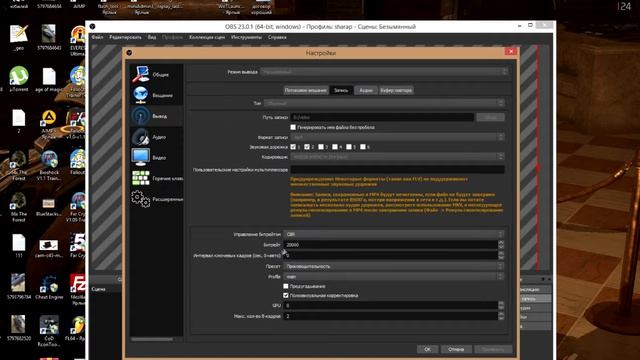The height and width of the screenshot is (360, 640).
Task: Enable audio track 3 checkbox
Action: pyautogui.click(x=321, y=147)
